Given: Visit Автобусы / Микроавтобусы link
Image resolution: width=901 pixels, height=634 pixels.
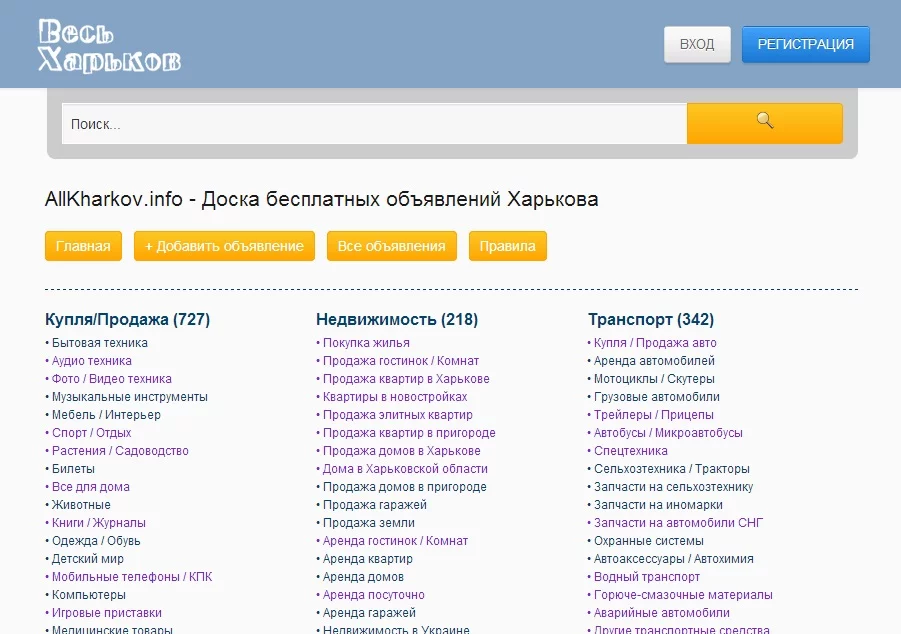Looking at the screenshot, I should click(668, 433).
